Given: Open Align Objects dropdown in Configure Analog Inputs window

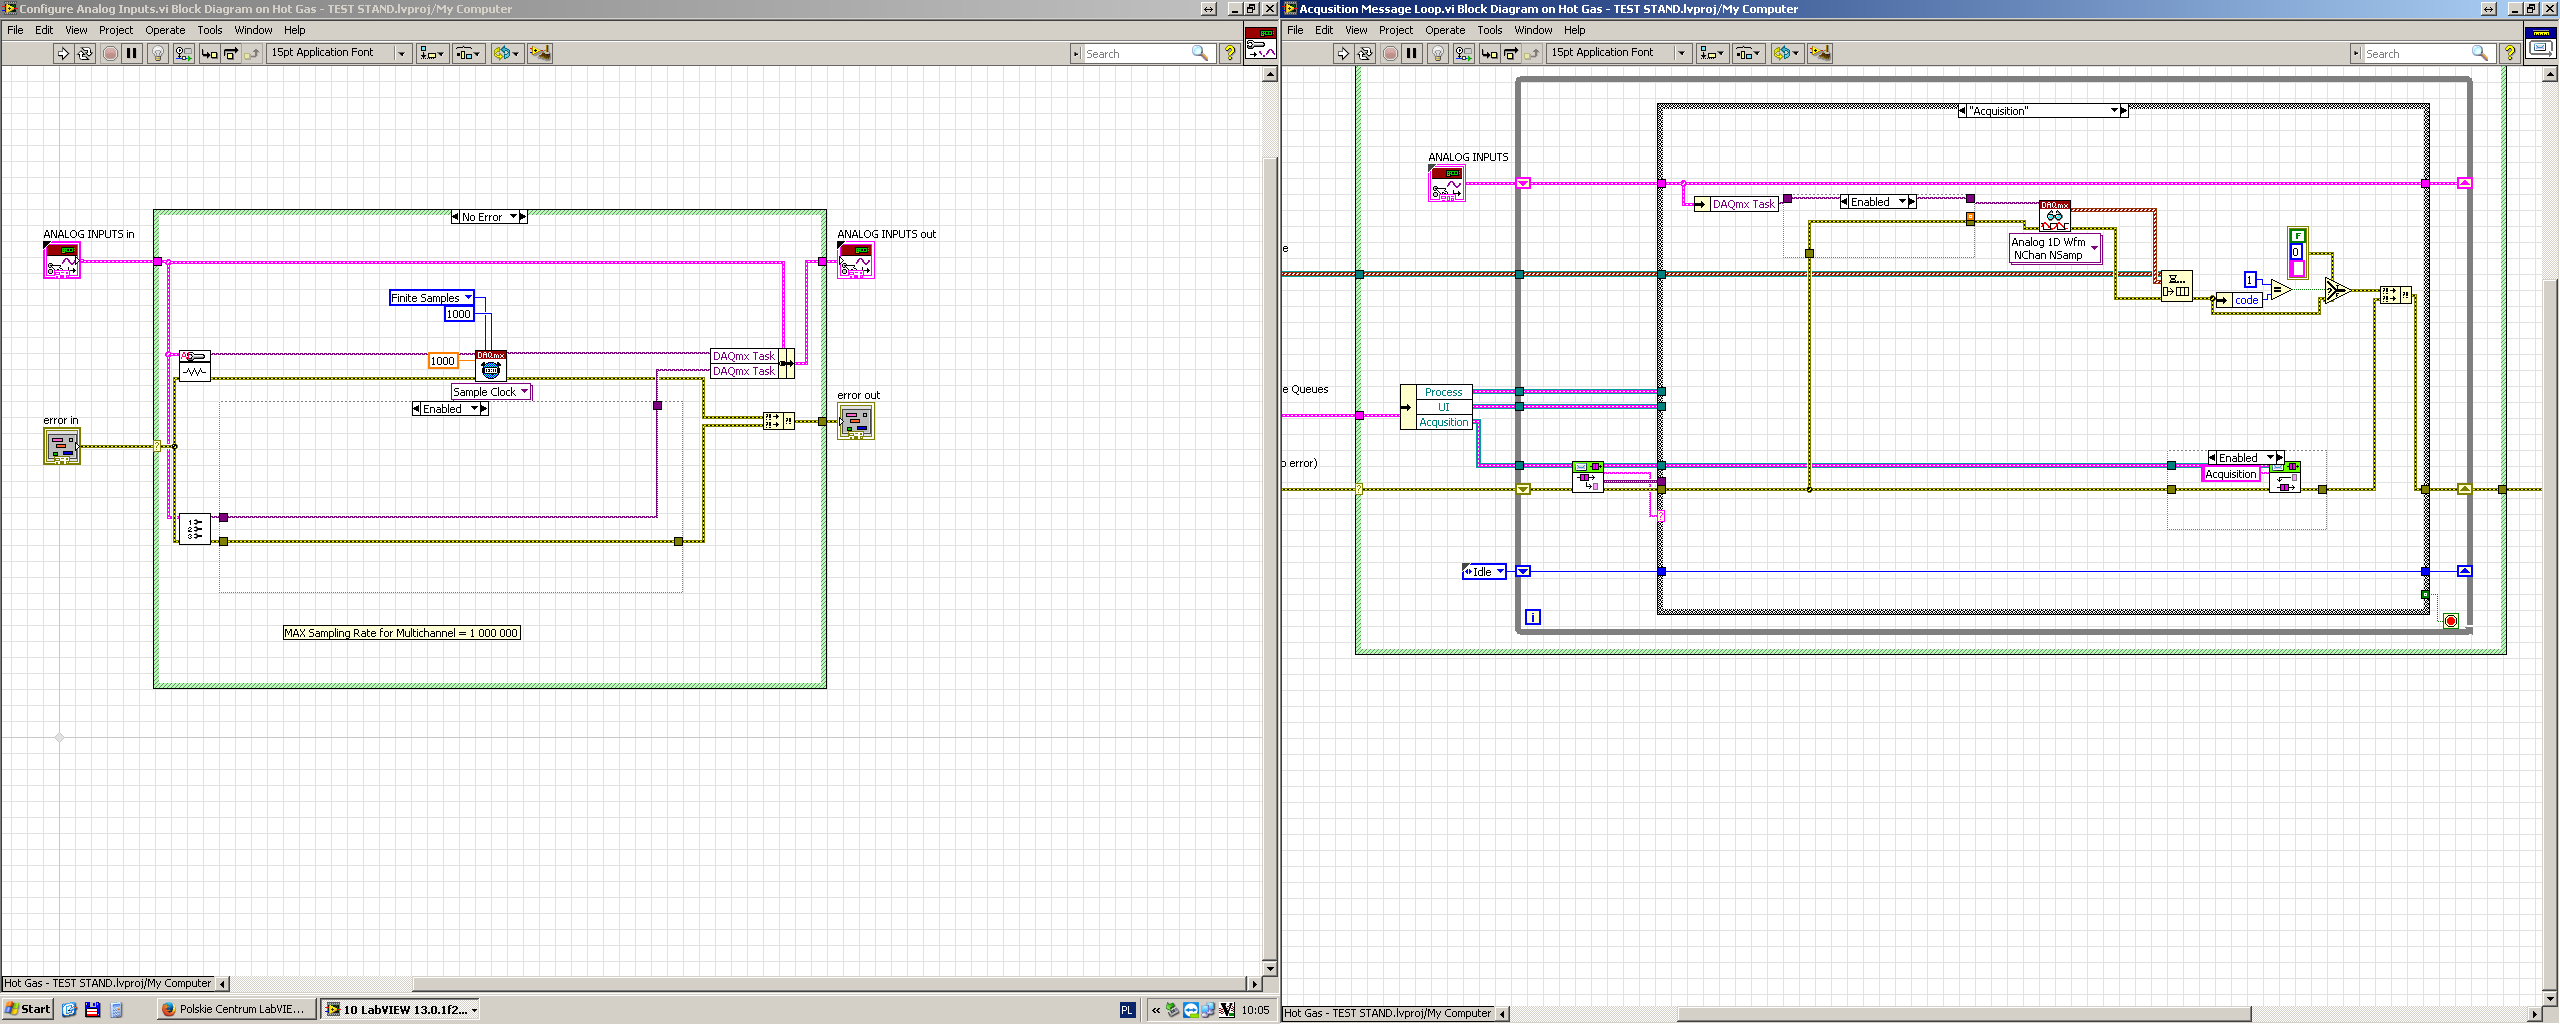Looking at the screenshot, I should (x=432, y=53).
